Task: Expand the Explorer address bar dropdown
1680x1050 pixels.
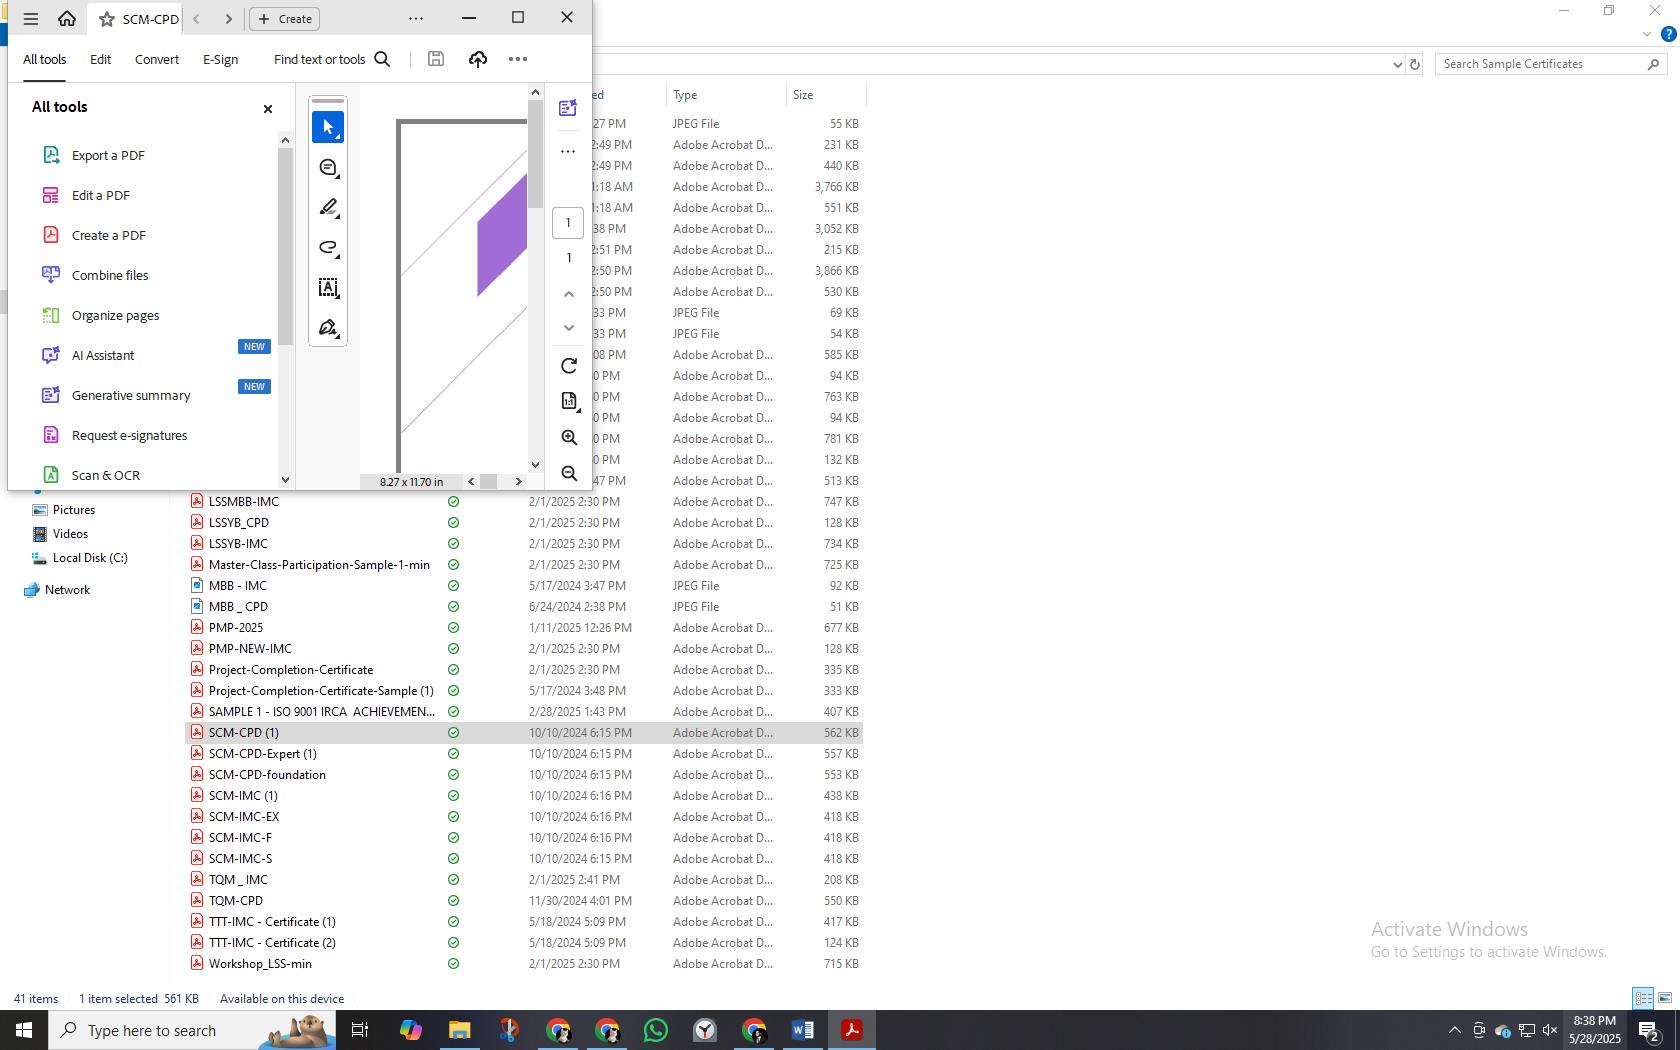Action: tap(1397, 64)
